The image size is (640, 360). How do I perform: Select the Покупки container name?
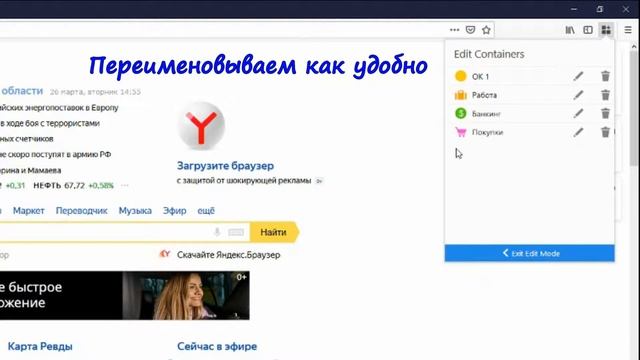click(487, 132)
